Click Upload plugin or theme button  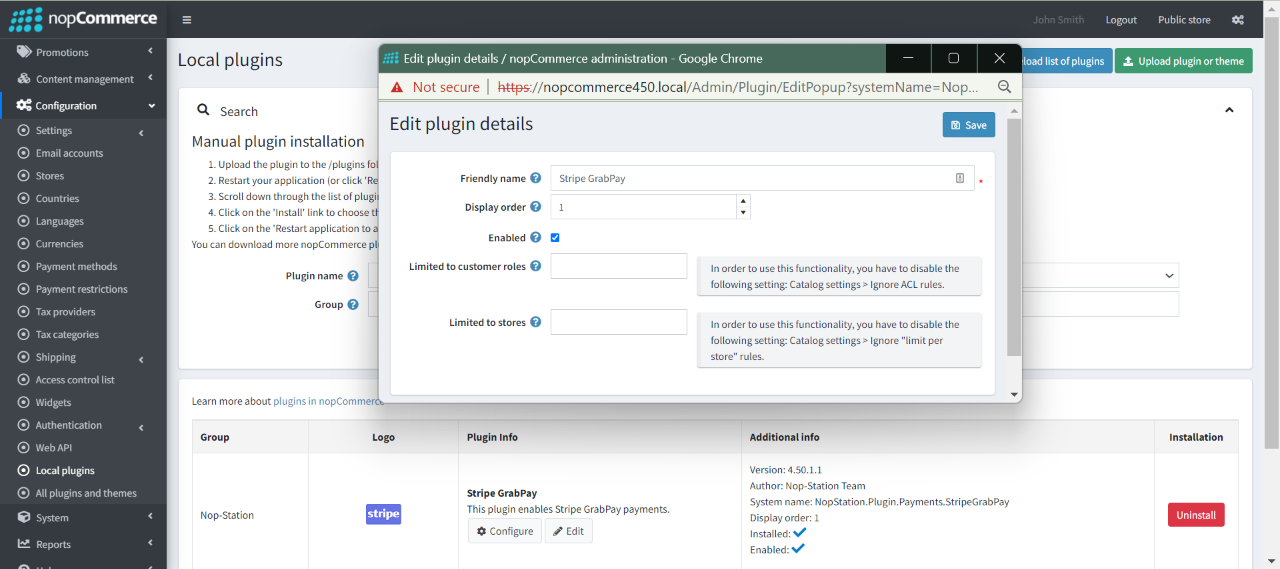(1183, 61)
